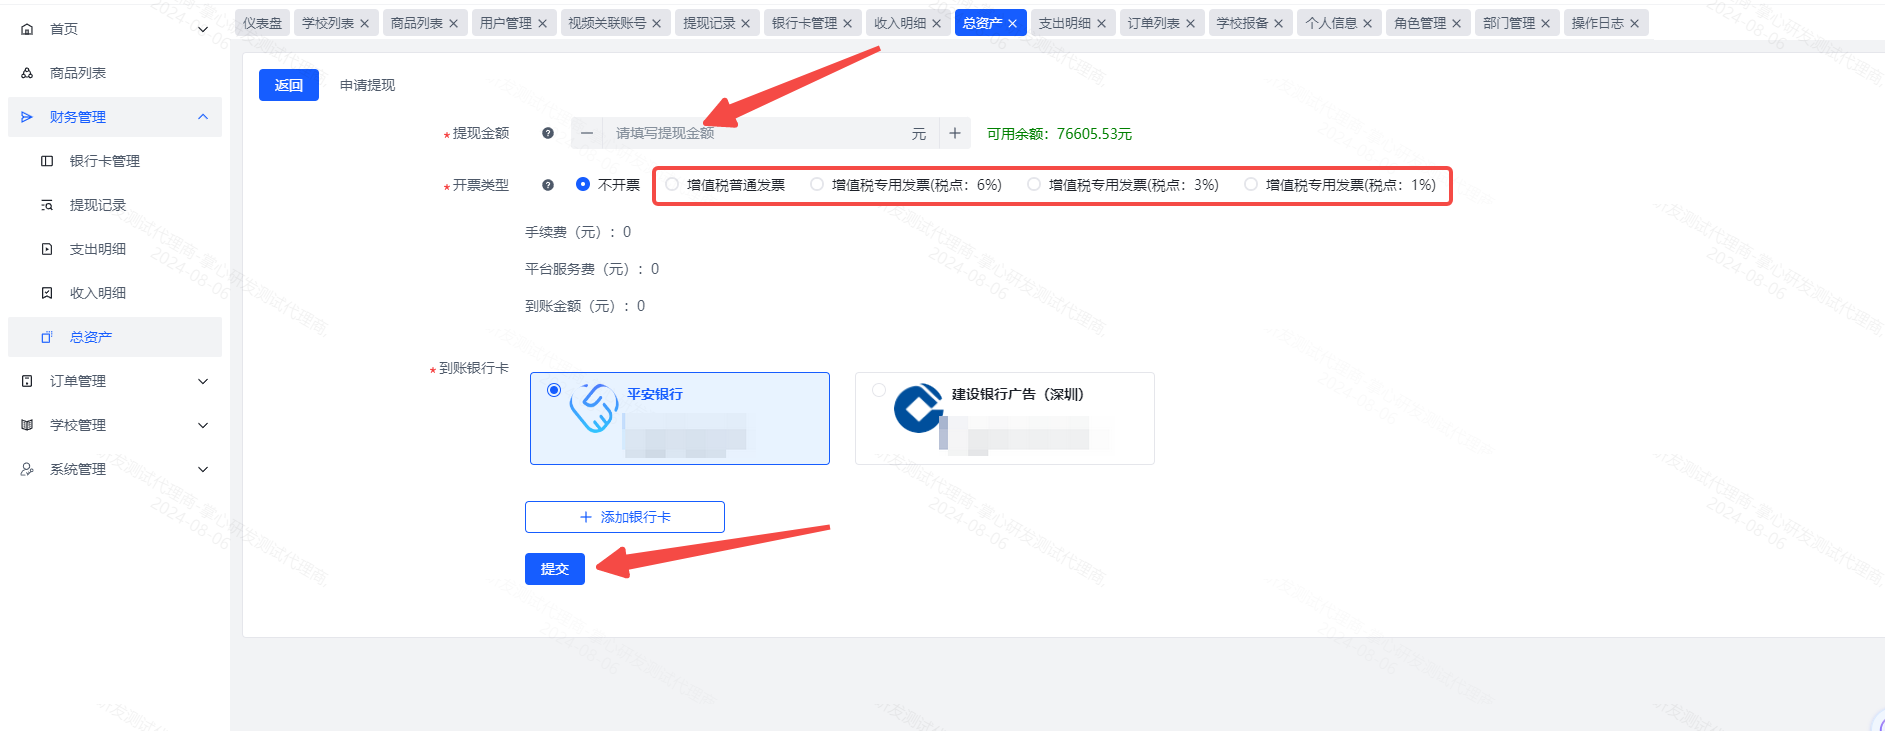Expand the 系统管理 sidebar menu
Screen dimensions: 1885x731
(203, 469)
